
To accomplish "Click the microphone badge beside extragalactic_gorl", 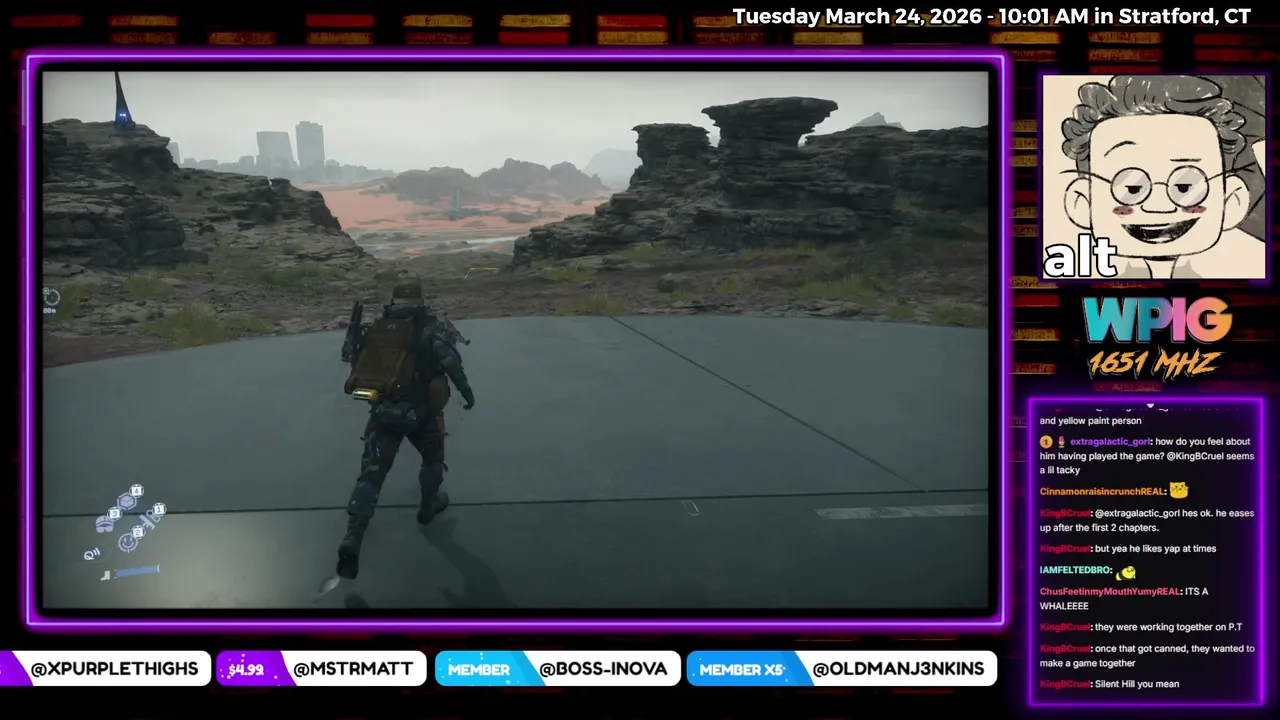I will click(1061, 442).
